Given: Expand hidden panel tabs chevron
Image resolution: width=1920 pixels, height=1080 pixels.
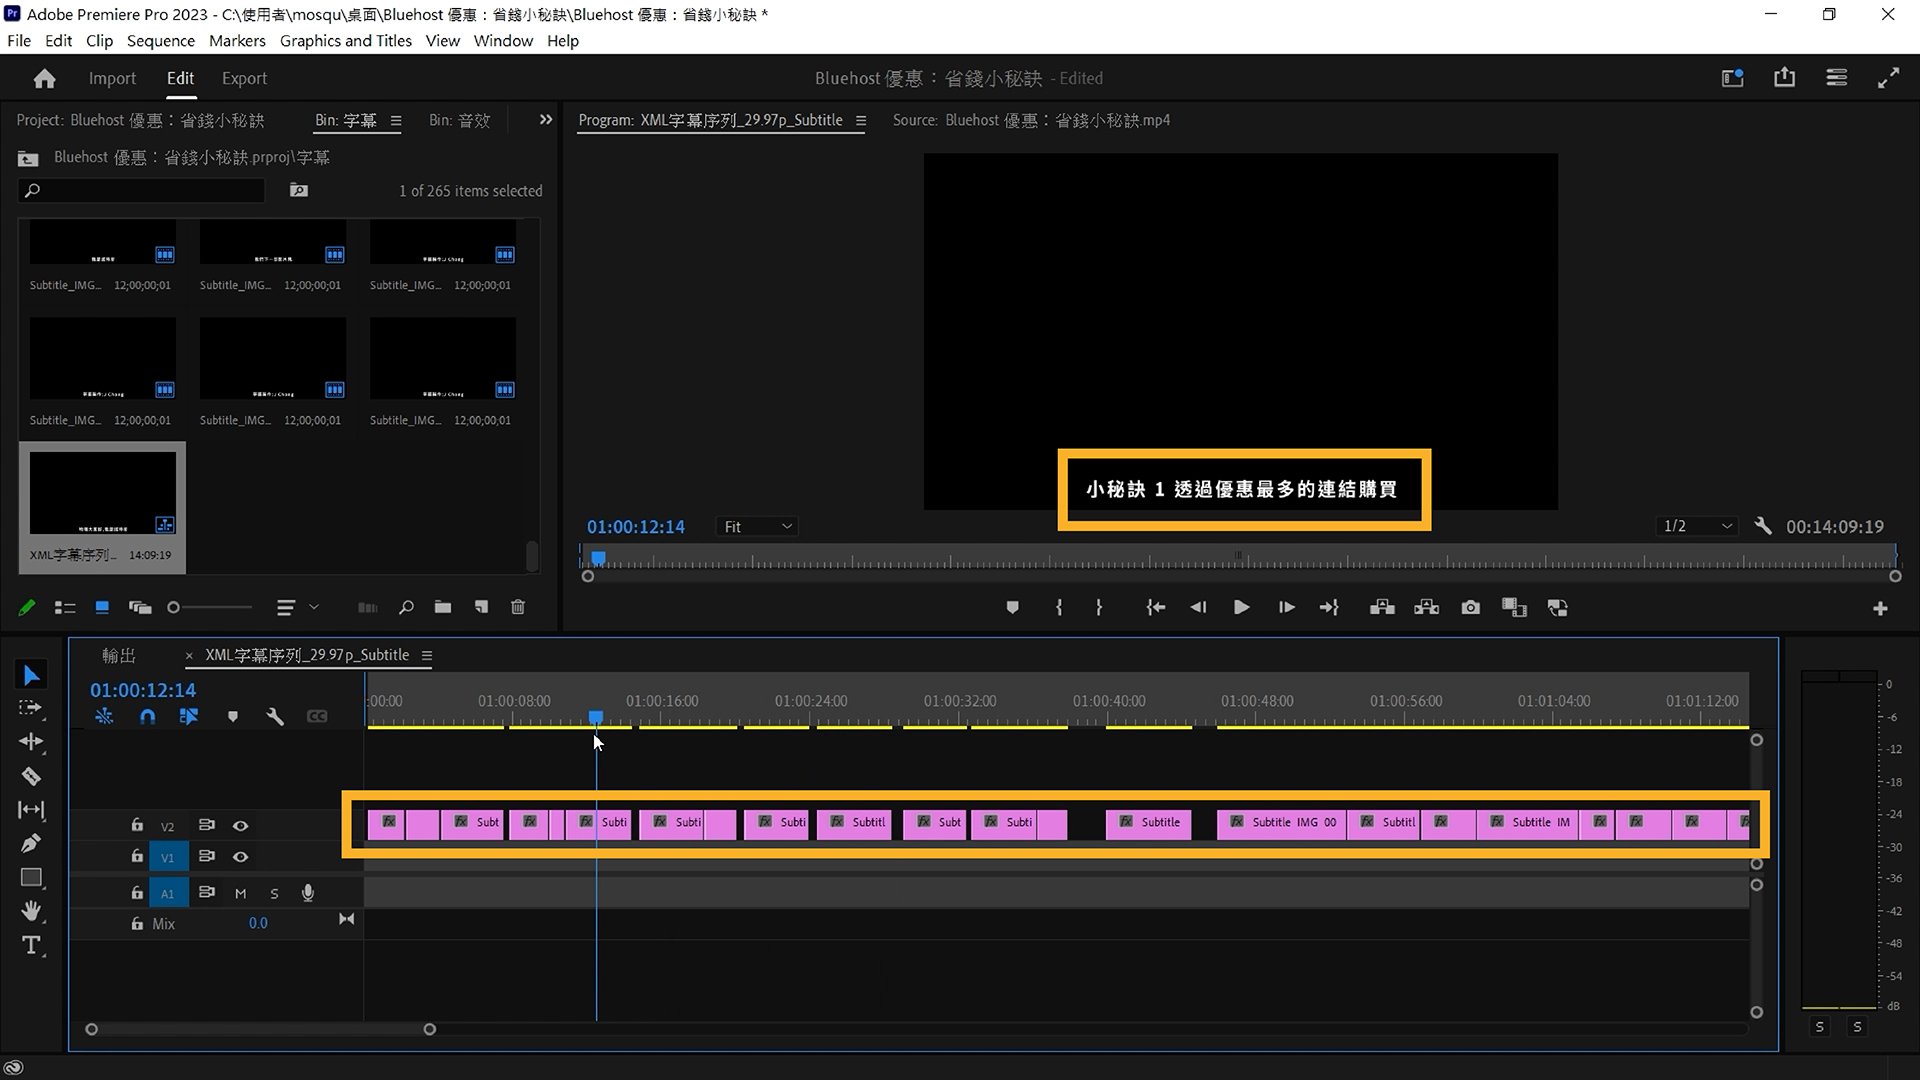Looking at the screenshot, I should coord(546,120).
